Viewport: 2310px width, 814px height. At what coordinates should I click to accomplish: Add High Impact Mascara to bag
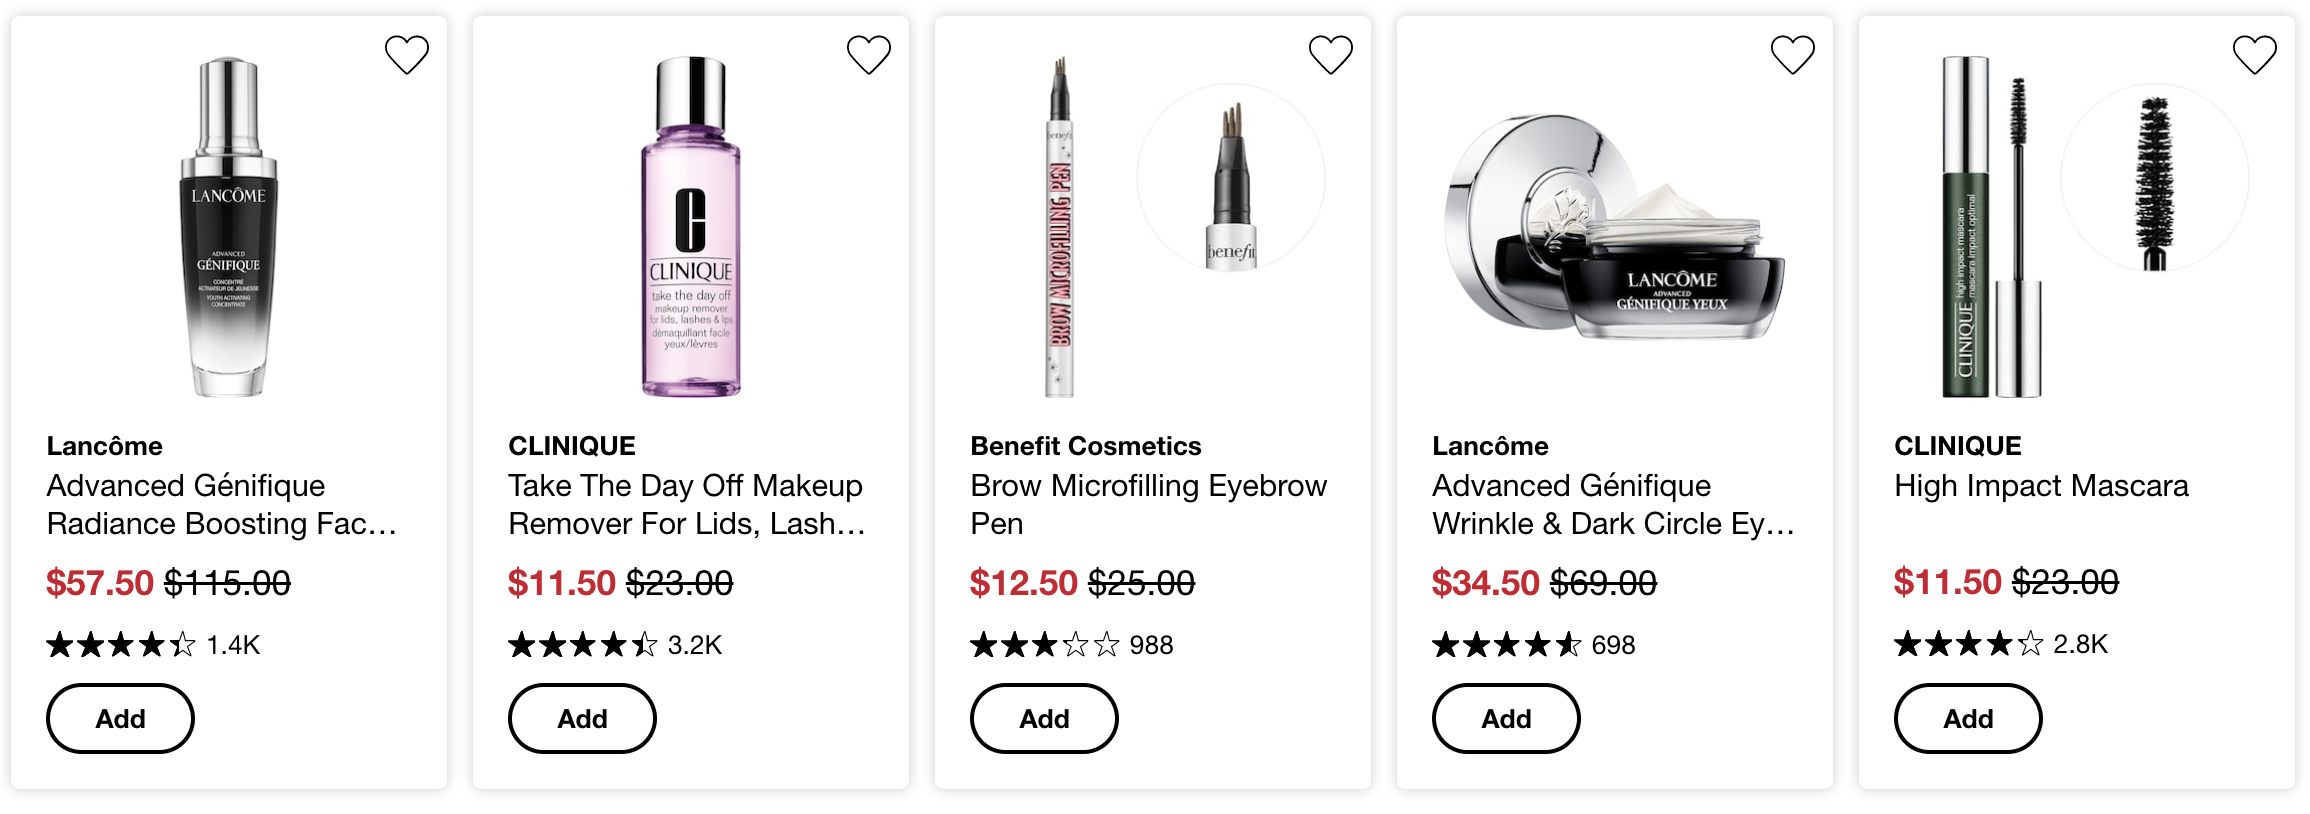click(x=1968, y=718)
